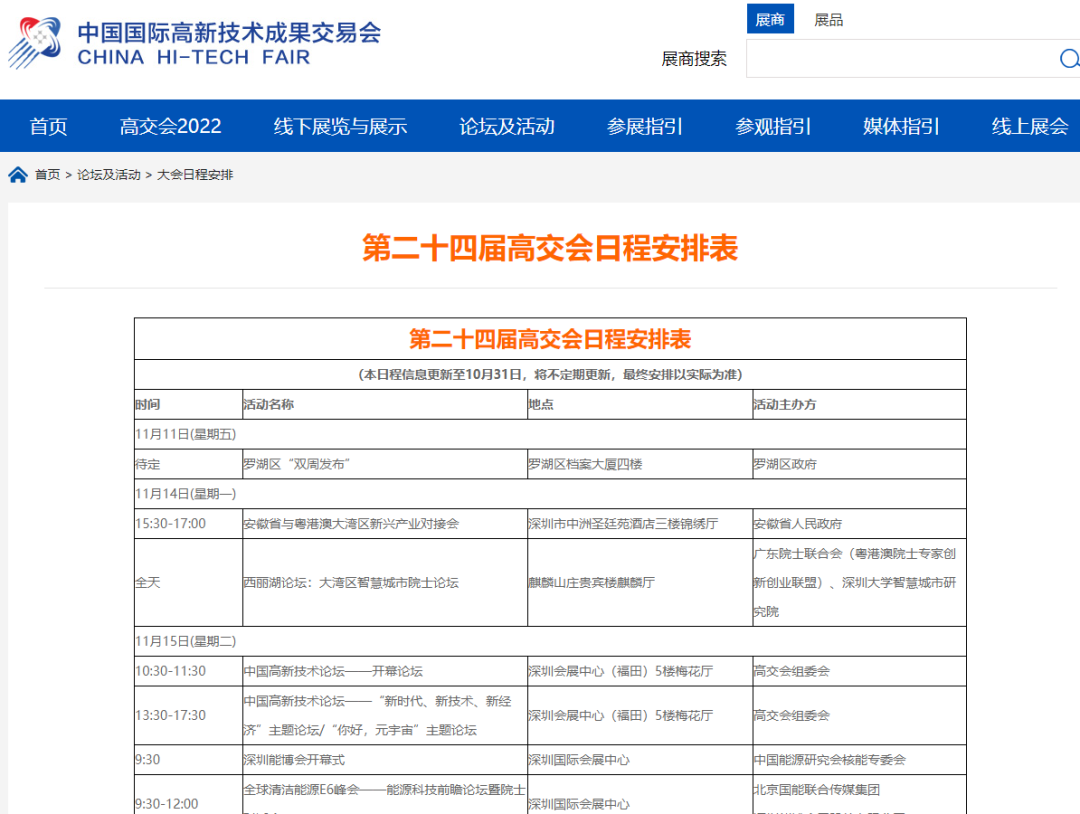The width and height of the screenshot is (1080, 814).
Task: Click the 活动主办方 column header
Action: click(859, 404)
